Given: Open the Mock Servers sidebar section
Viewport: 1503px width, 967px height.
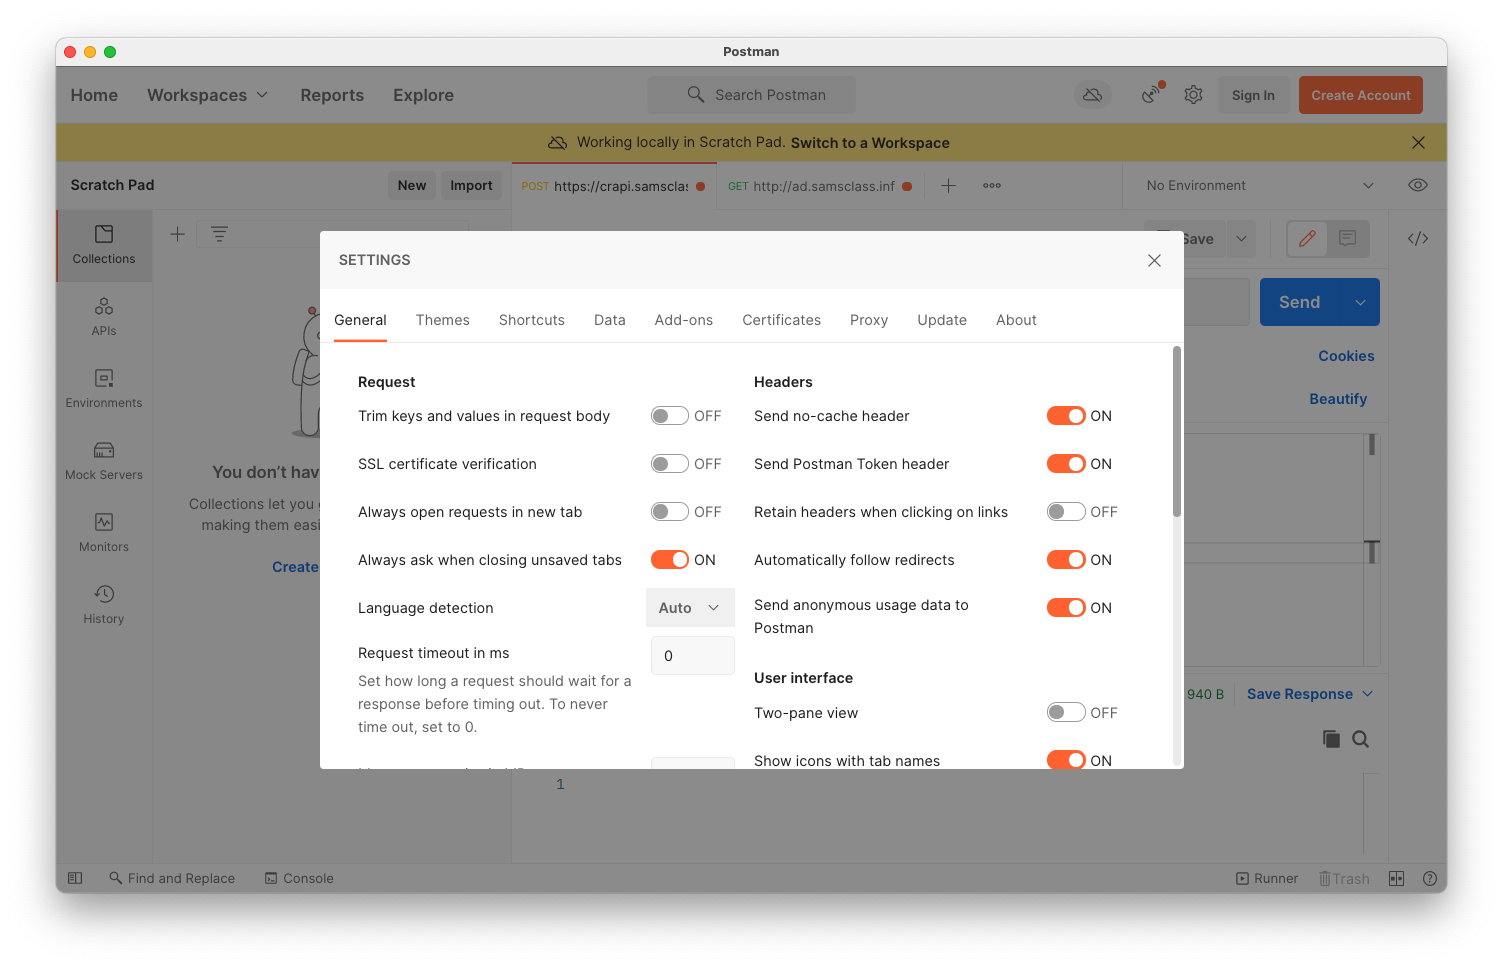Looking at the screenshot, I should point(104,461).
